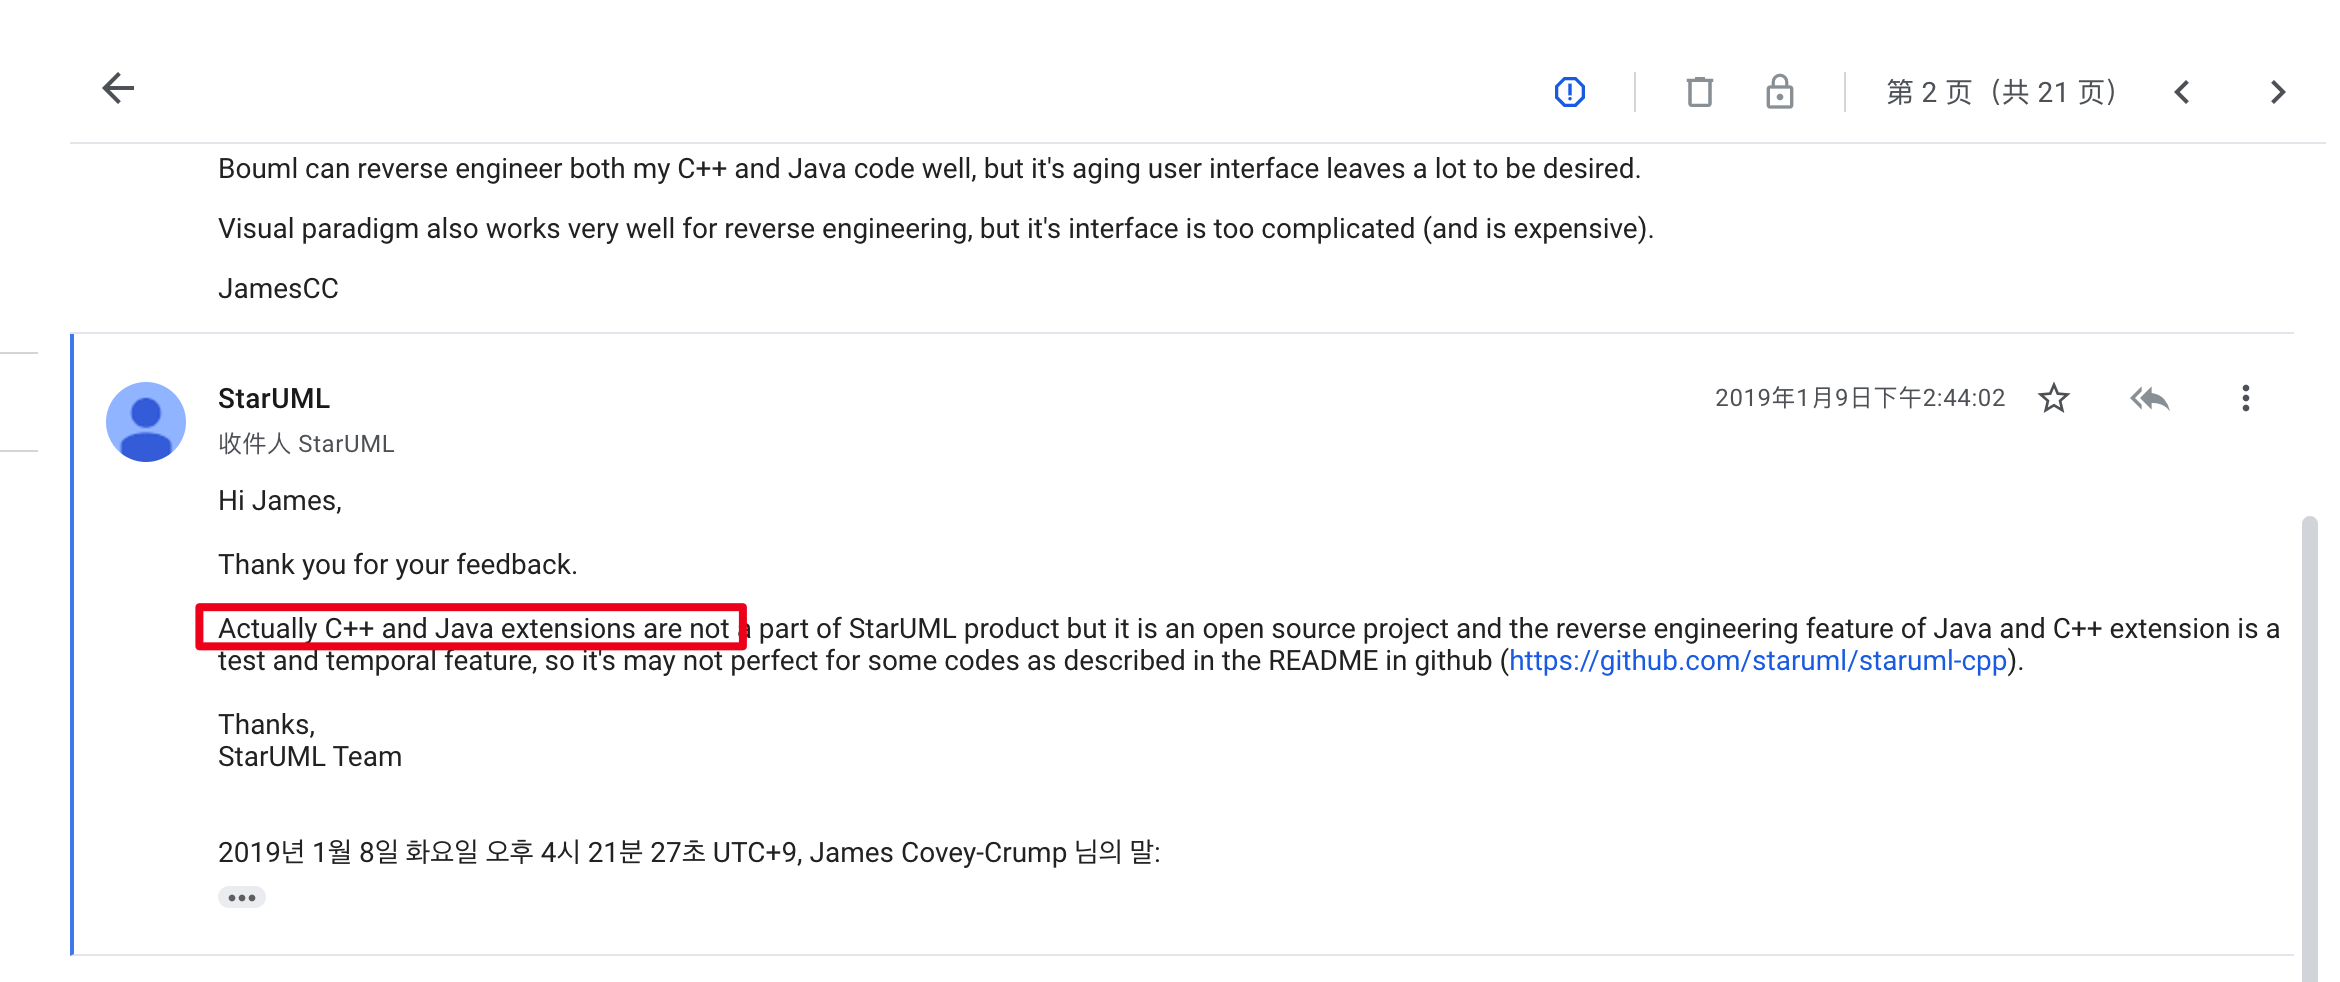Go to the next page chevron
This screenshot has height=982, width=2340.
pyautogui.click(x=2278, y=92)
